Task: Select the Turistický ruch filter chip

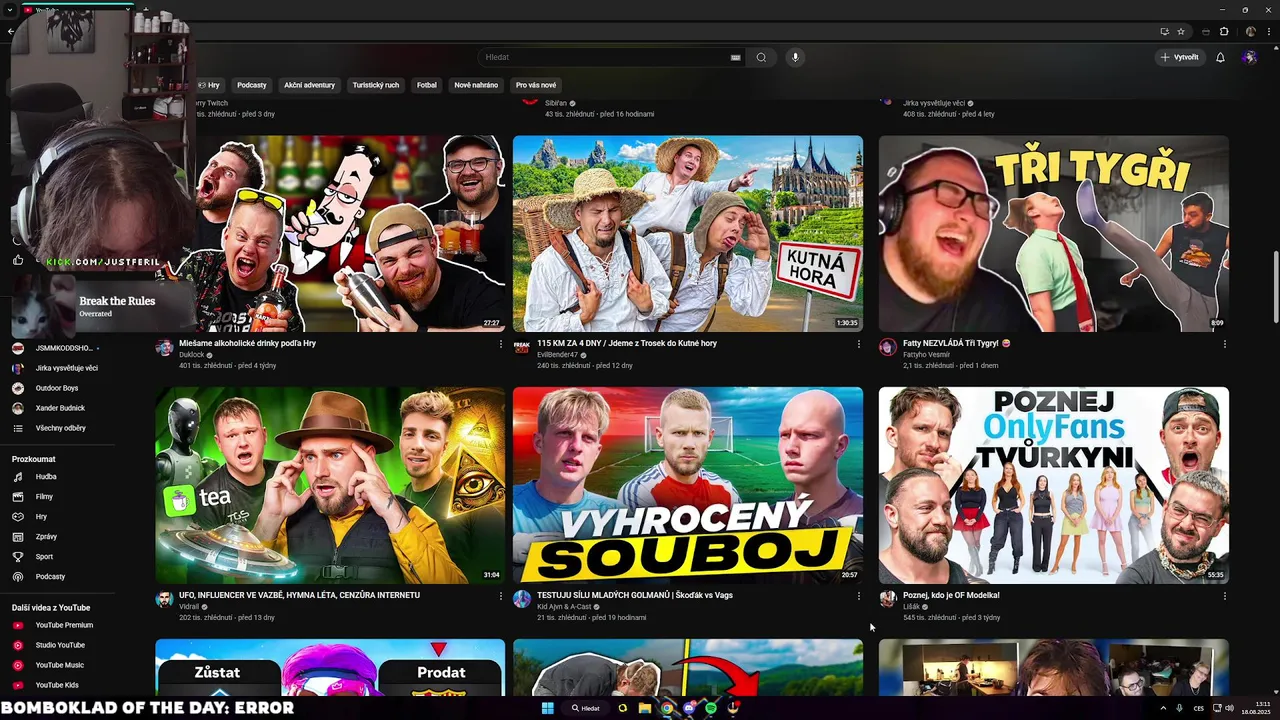Action: click(x=376, y=85)
